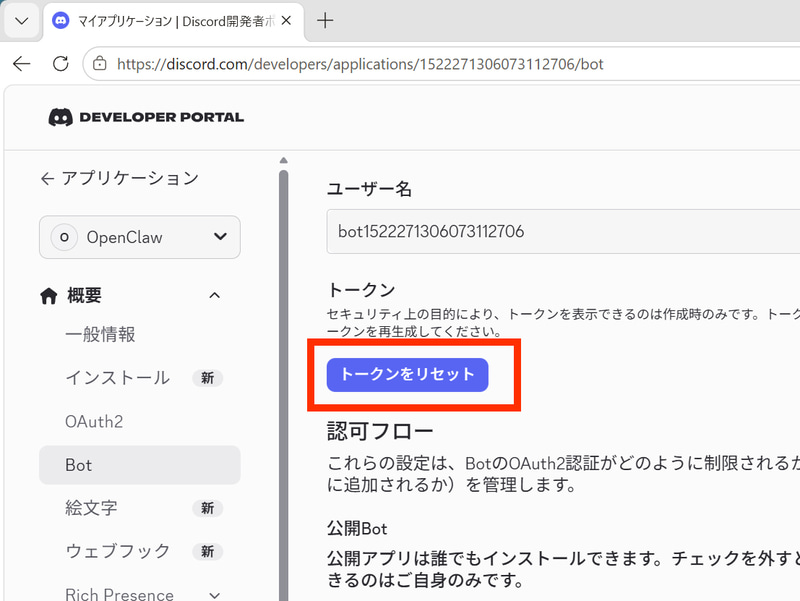Image resolution: width=800 pixels, height=601 pixels.
Task: Click the Discord Developer Portal logo
Action: tap(146, 117)
